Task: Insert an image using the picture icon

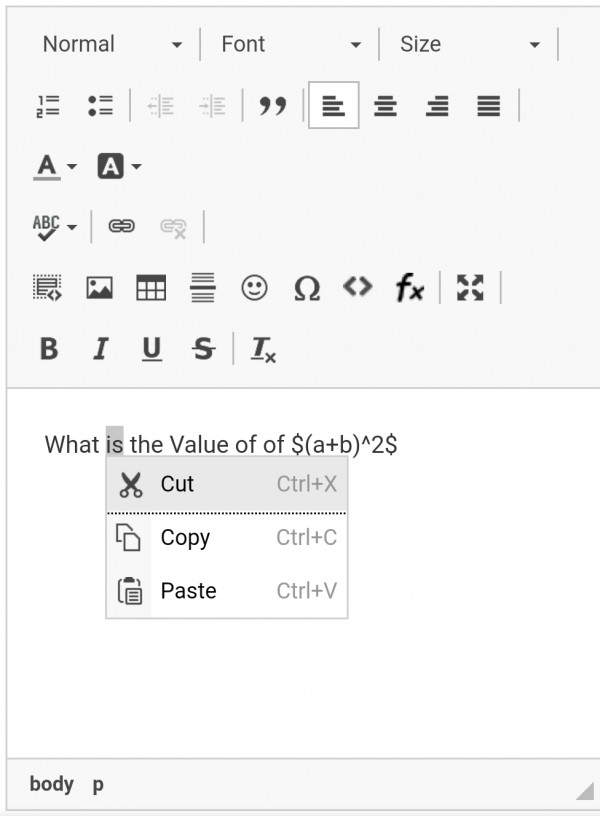Action: click(x=99, y=289)
